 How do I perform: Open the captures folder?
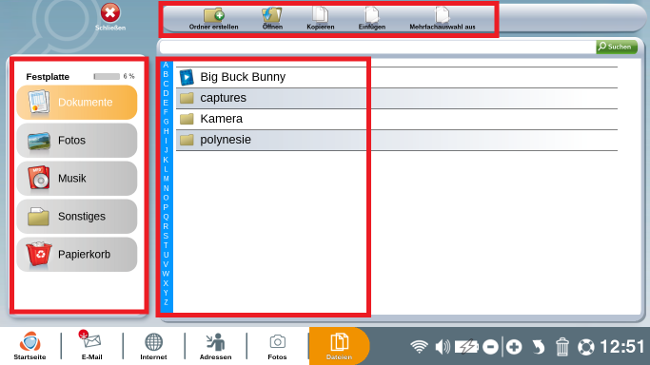(397, 98)
